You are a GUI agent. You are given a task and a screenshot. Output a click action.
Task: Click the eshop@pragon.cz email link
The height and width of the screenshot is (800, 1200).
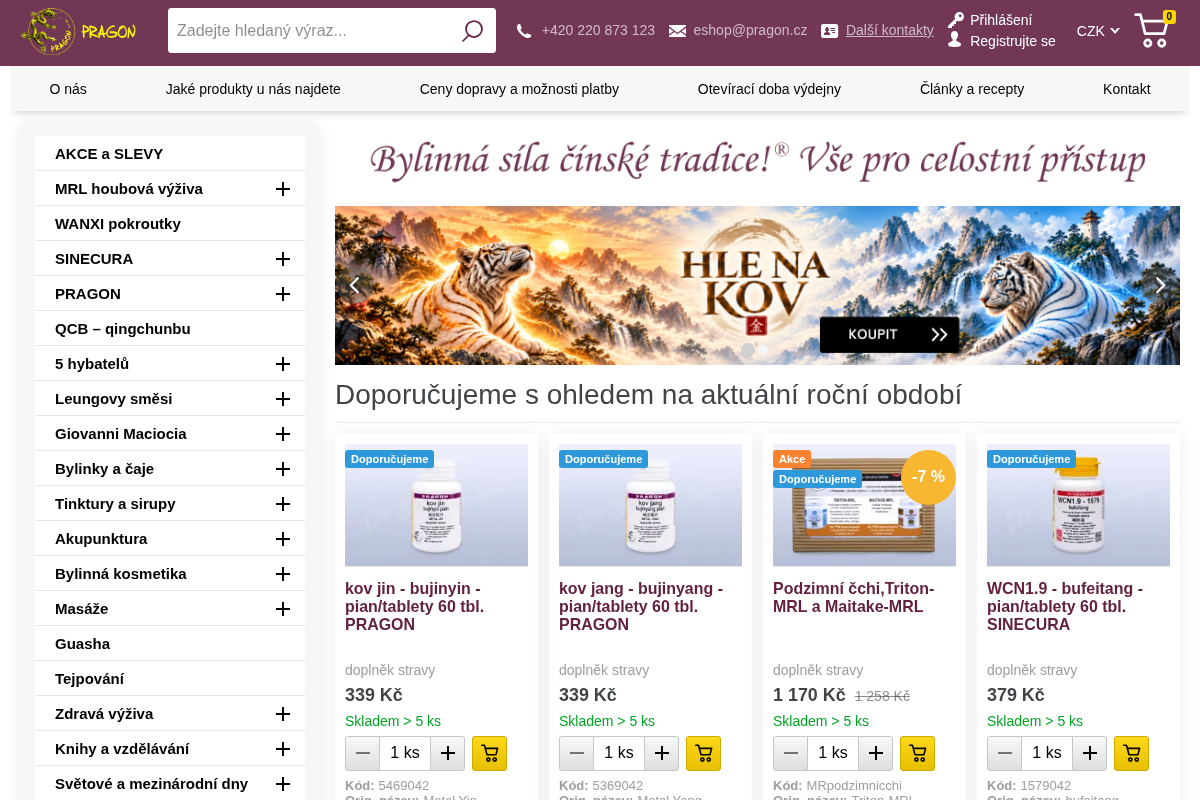(750, 30)
